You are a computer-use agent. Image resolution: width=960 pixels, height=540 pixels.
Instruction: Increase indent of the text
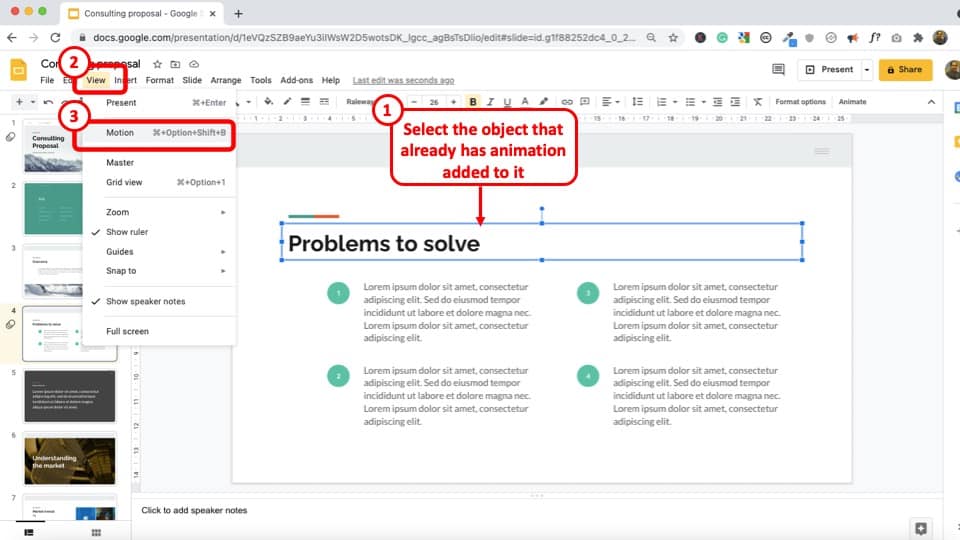[735, 102]
